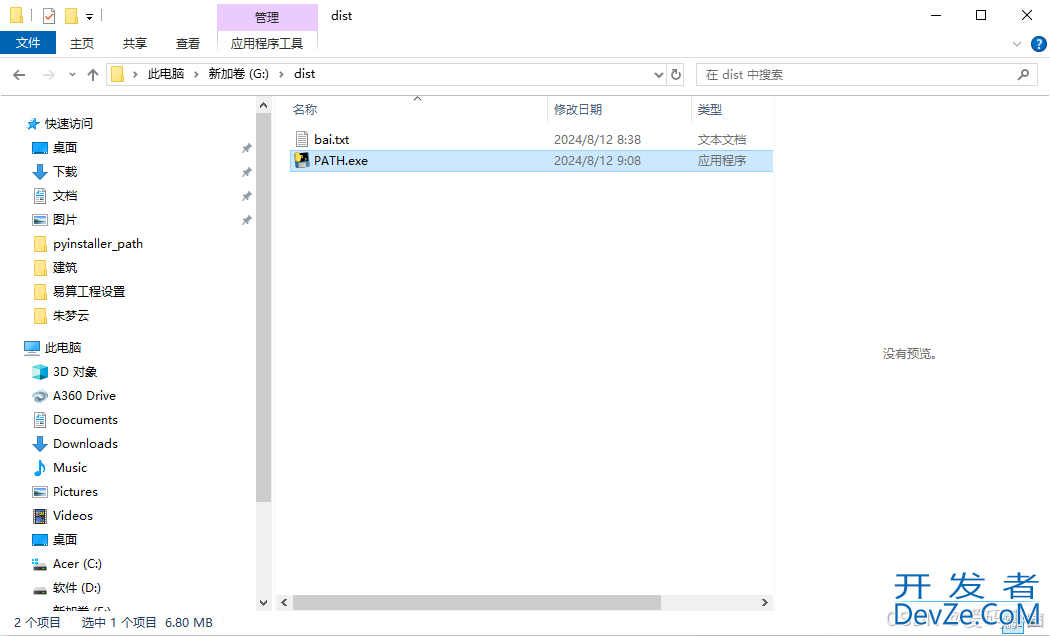Open the 软件 (D:) drive
The height and width of the screenshot is (636, 1050).
(x=76, y=588)
